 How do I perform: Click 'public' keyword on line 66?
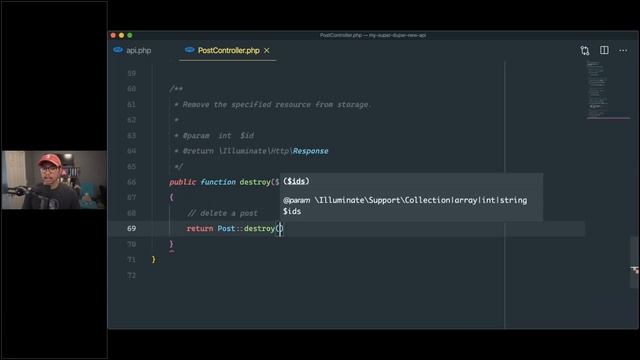(x=182, y=182)
